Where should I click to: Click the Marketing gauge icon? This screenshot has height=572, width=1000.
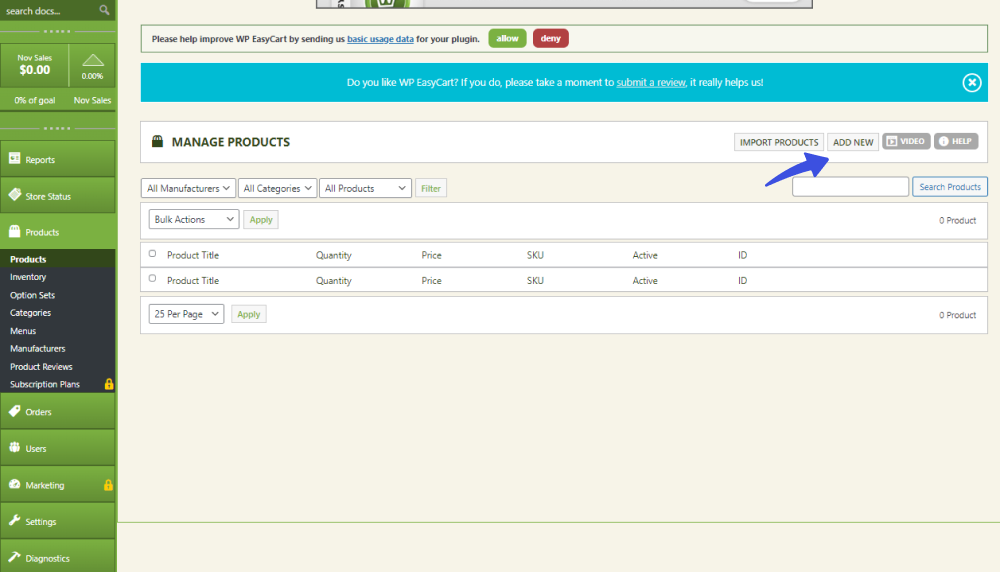15,484
